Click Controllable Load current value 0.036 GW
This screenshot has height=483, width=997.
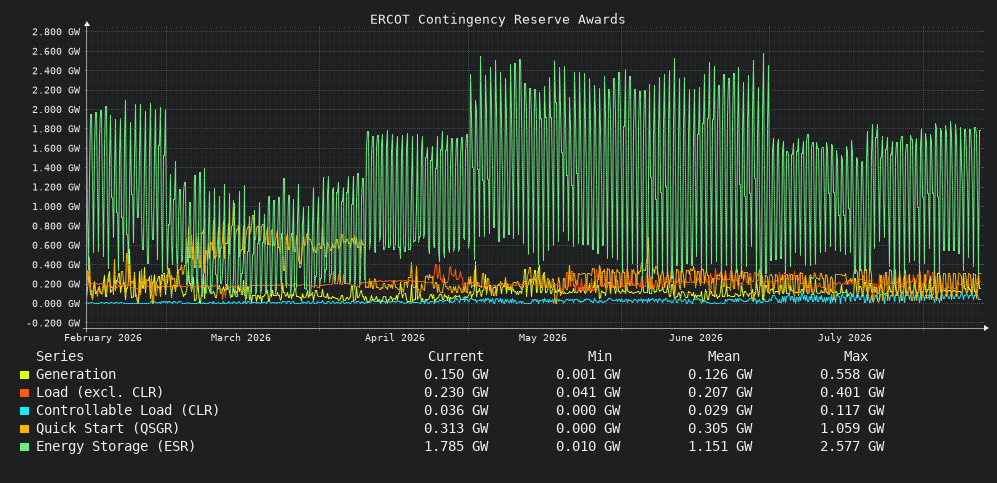(x=456, y=410)
